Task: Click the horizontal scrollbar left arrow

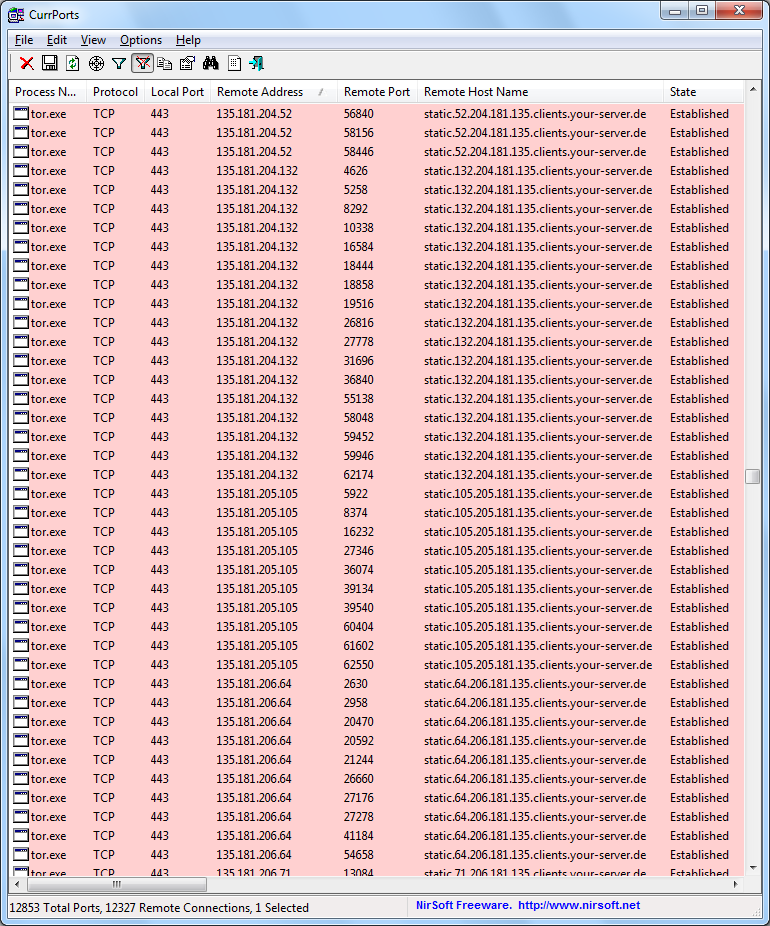Action: coord(17,884)
